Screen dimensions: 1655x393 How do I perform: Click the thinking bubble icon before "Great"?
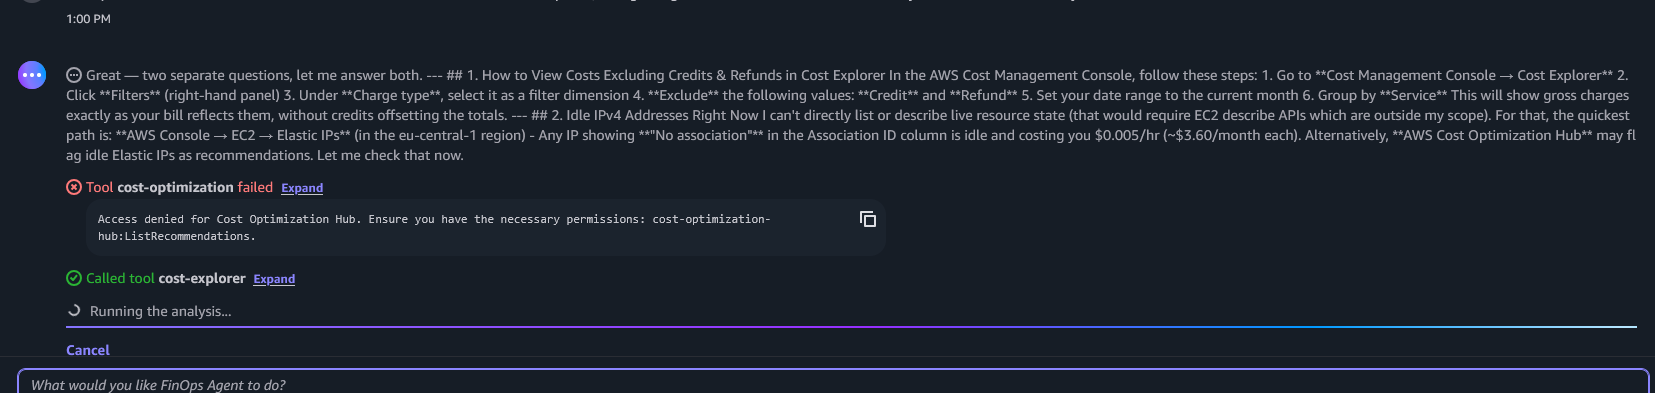tap(74, 75)
